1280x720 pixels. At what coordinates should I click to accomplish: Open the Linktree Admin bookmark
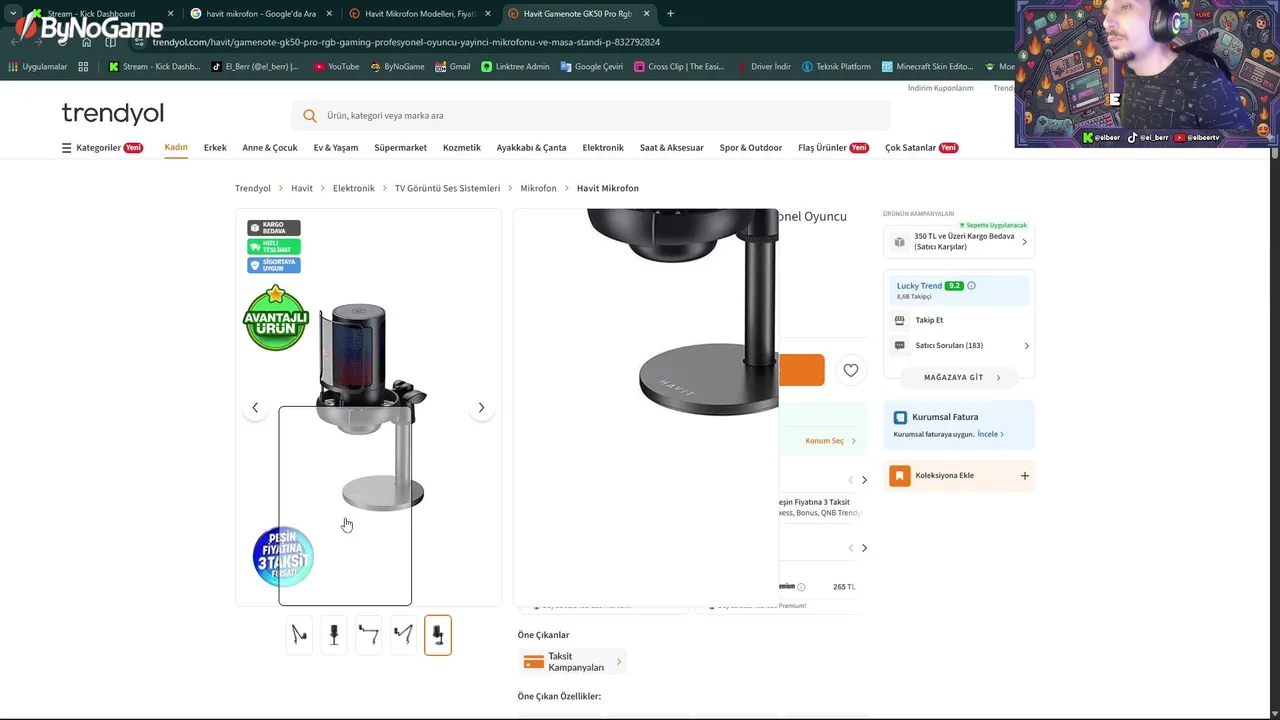point(515,67)
